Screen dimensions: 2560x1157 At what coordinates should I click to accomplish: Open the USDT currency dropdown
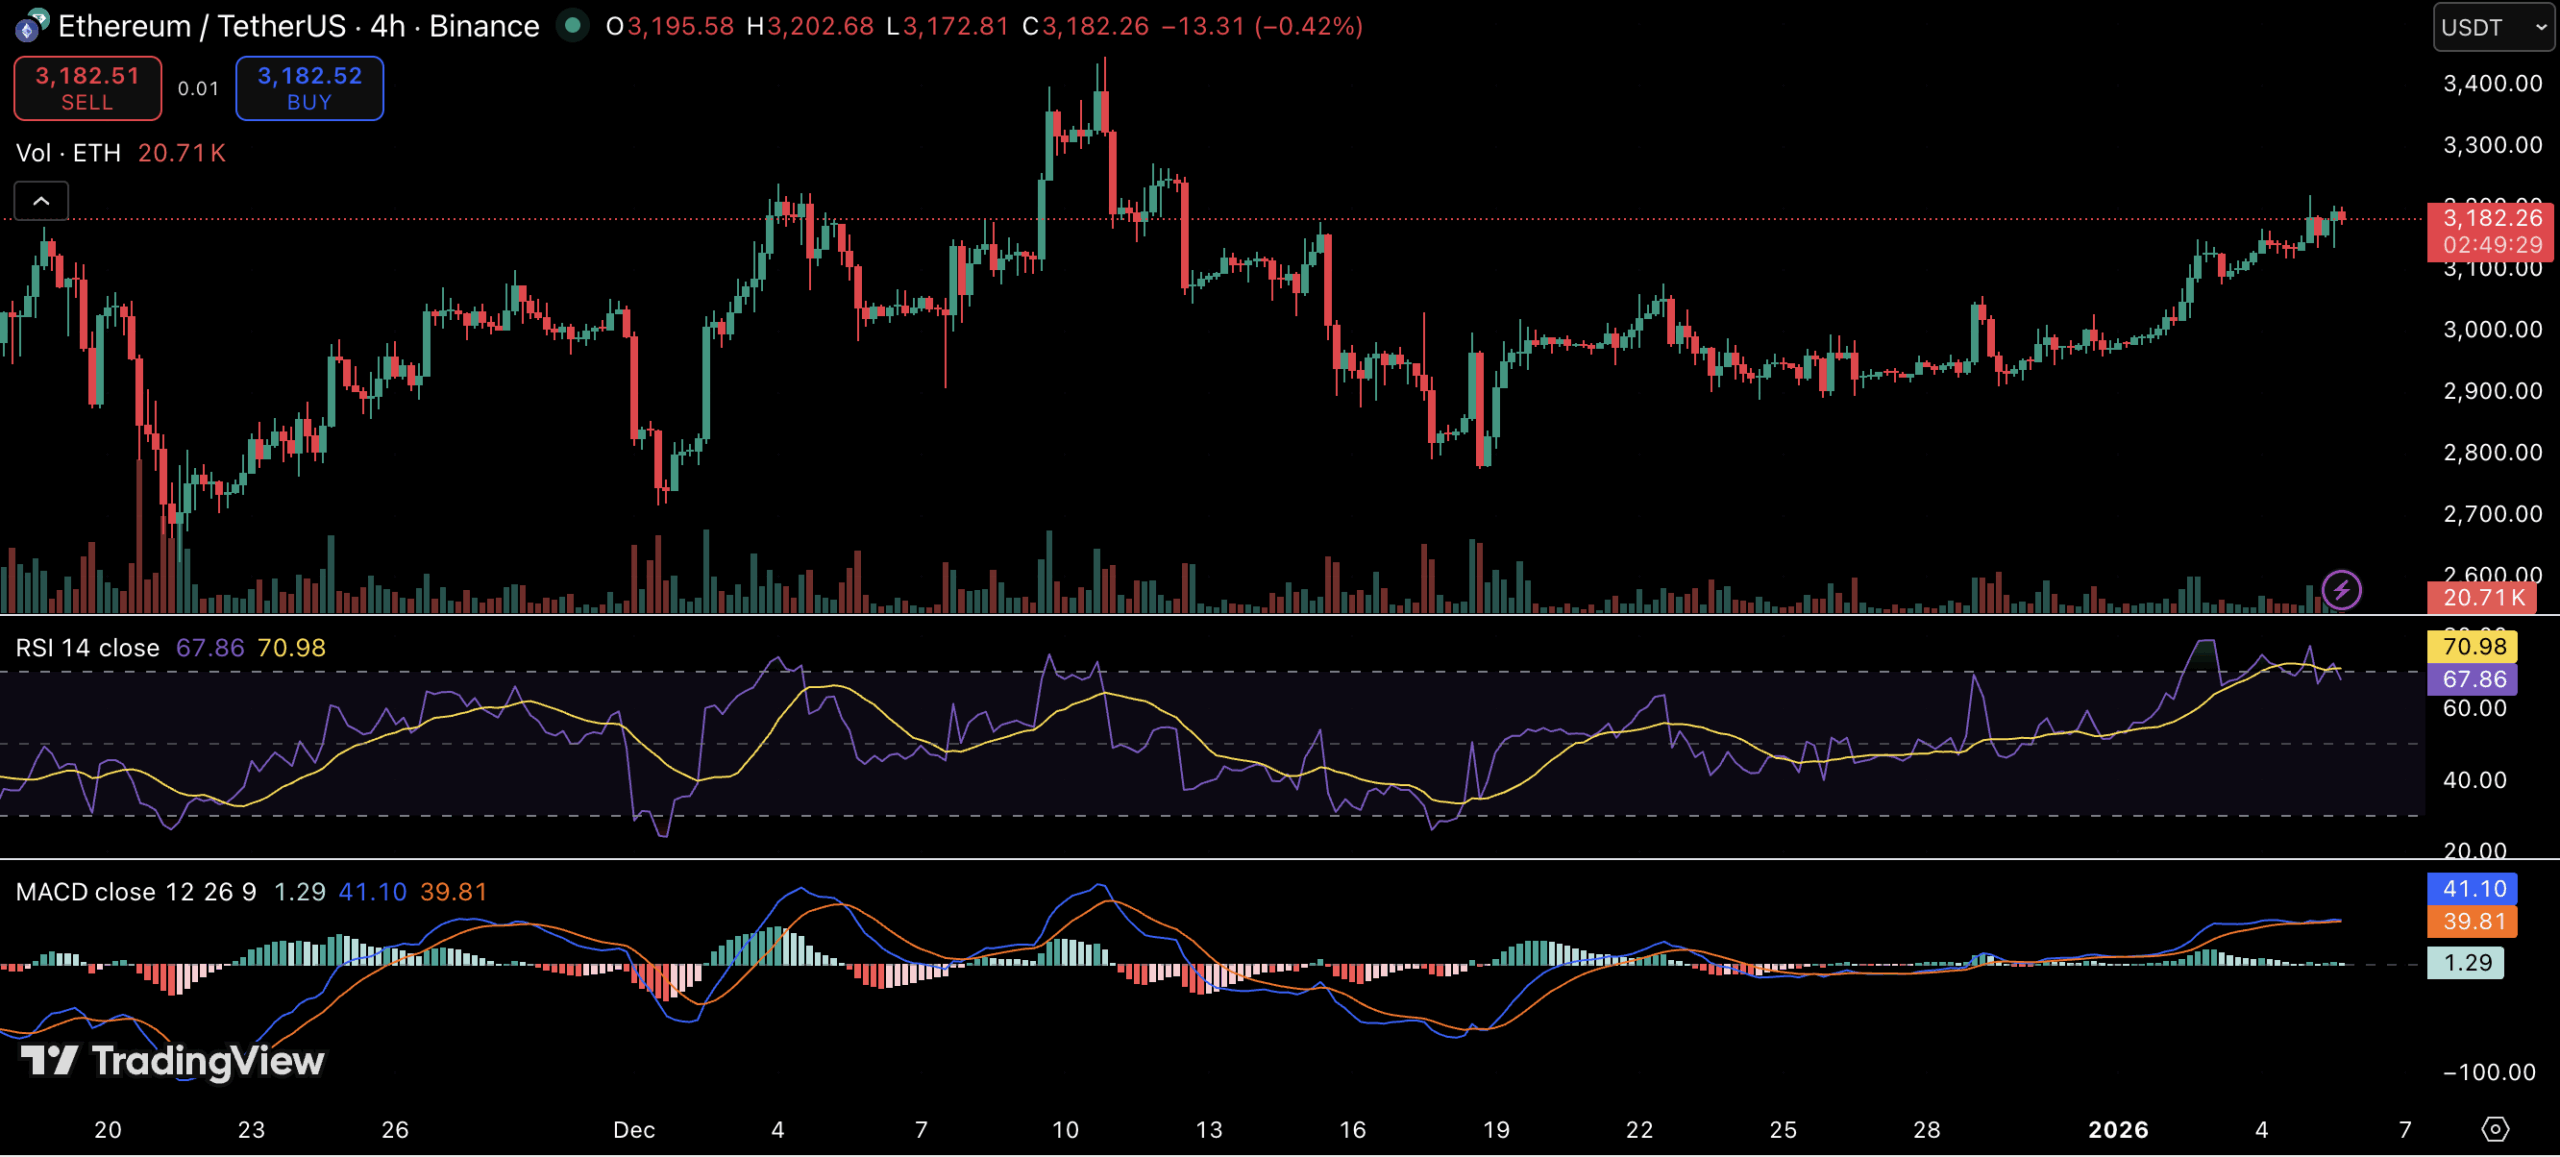coord(2493,27)
